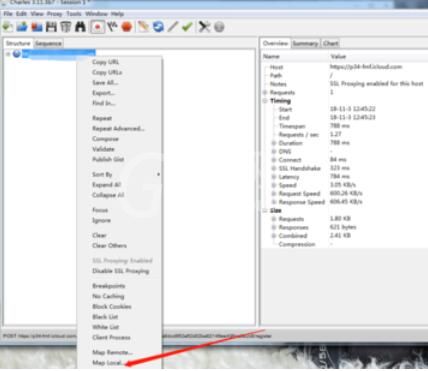Select Ignore in the context menu
The height and width of the screenshot is (371, 428).
tap(101, 220)
